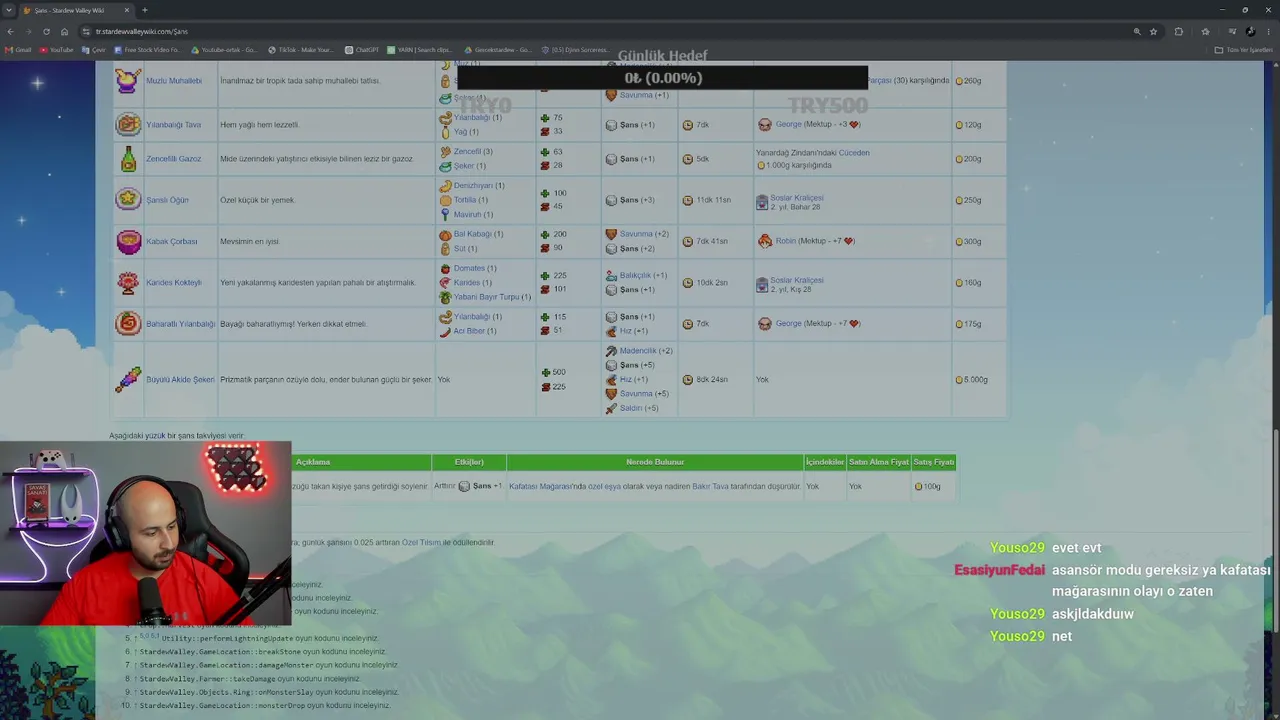The height and width of the screenshot is (720, 1280).
Task: Click the Balıkçılık buff icon
Action: 611,275
